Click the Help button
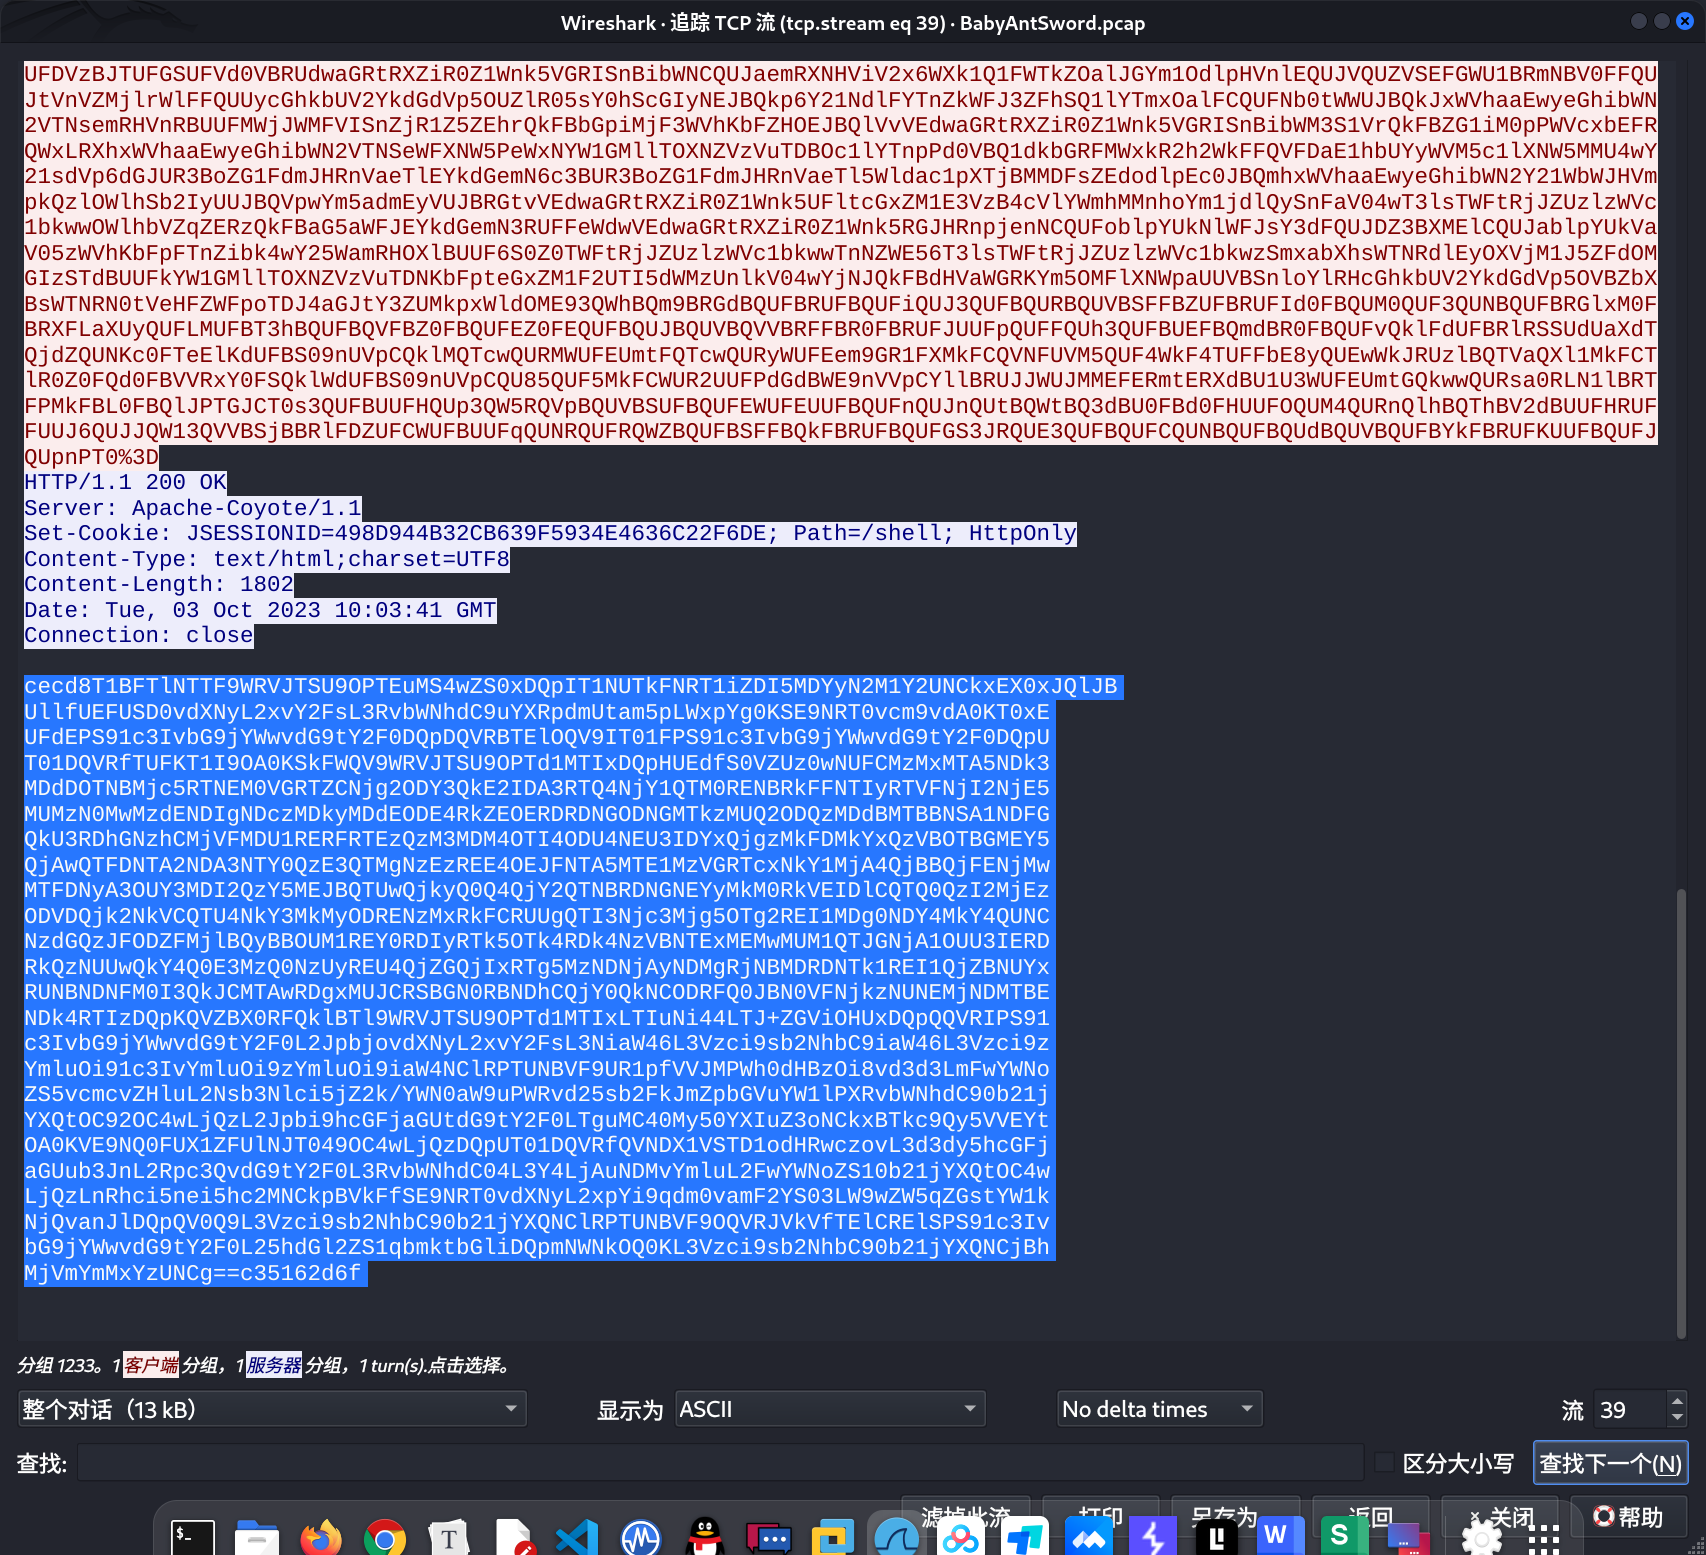The height and width of the screenshot is (1555, 1706). (x=1628, y=1517)
